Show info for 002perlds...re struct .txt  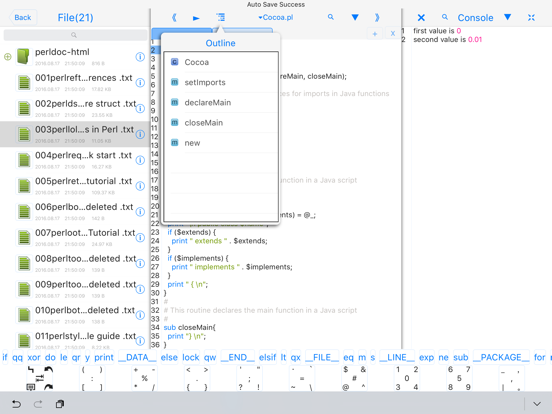click(x=140, y=108)
